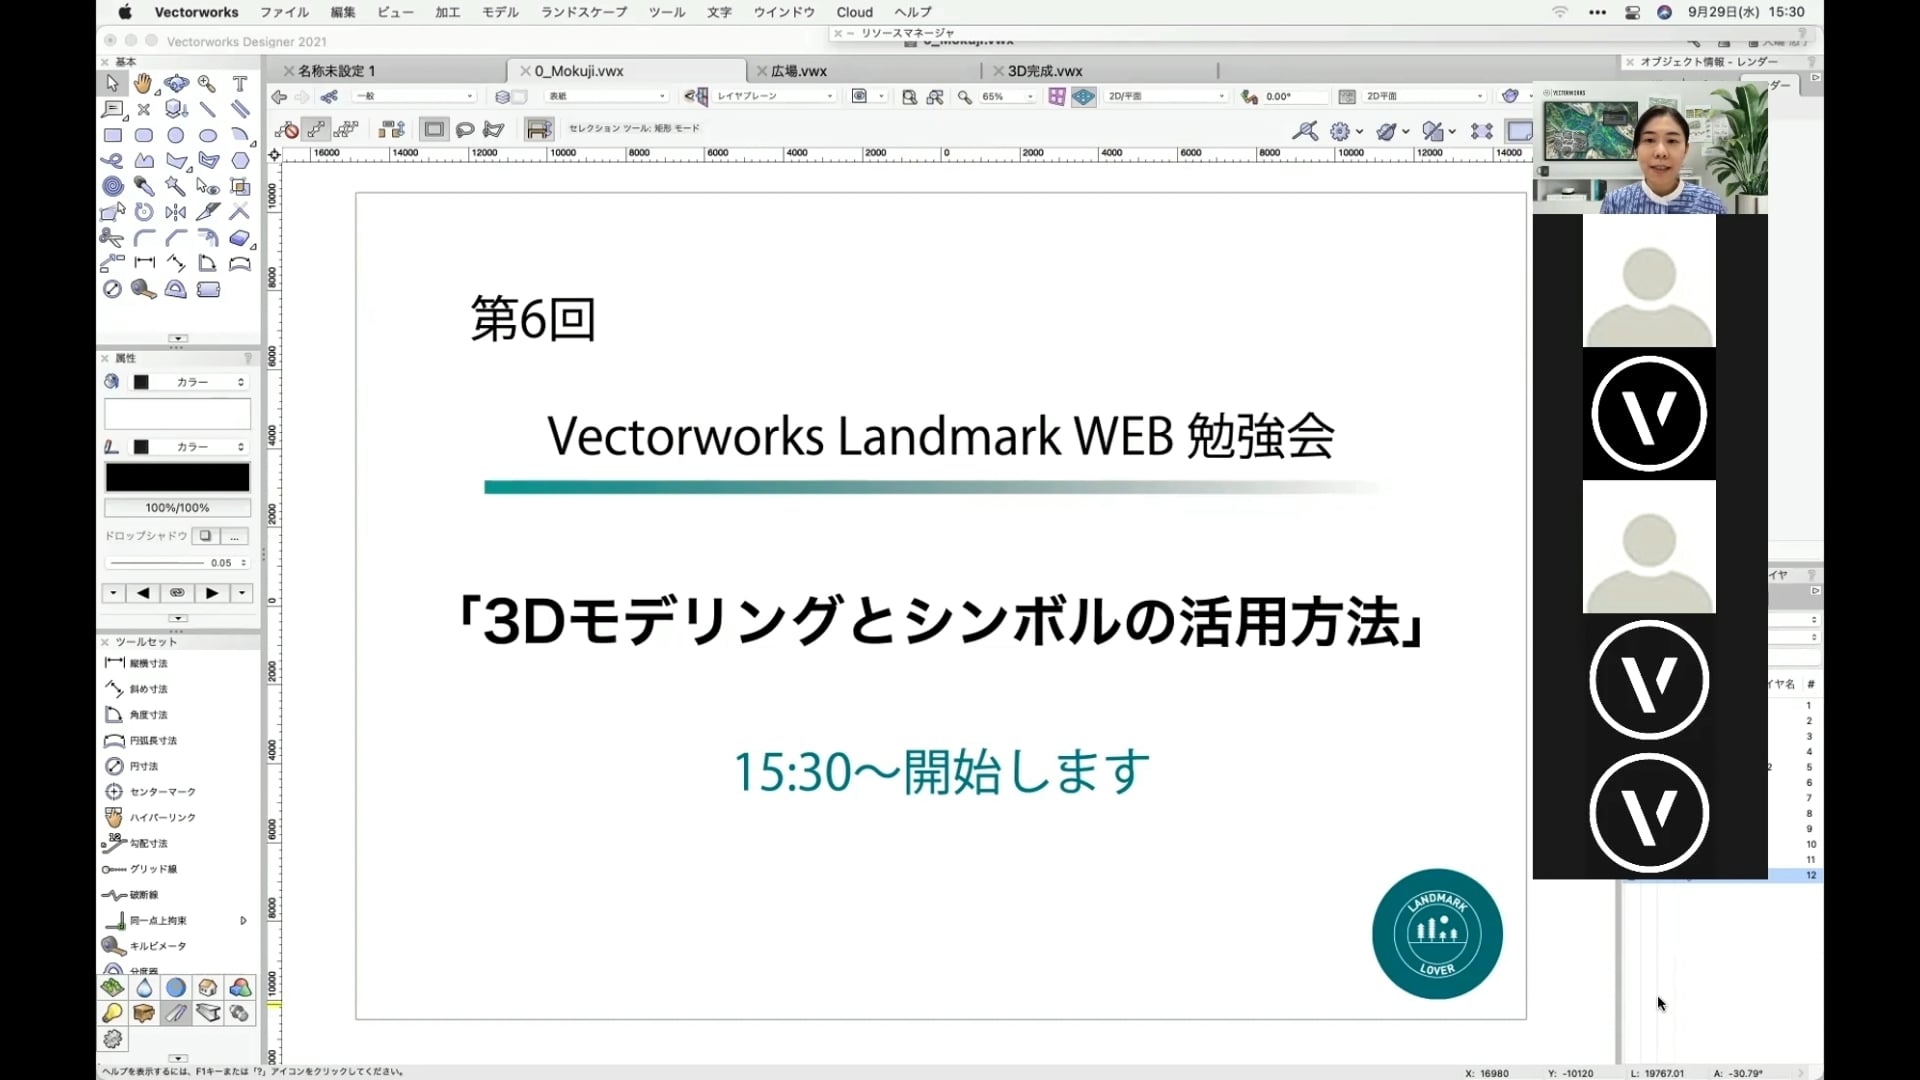Toggle the drop shadow button
The width and height of the screenshot is (1920, 1080).
coord(205,536)
